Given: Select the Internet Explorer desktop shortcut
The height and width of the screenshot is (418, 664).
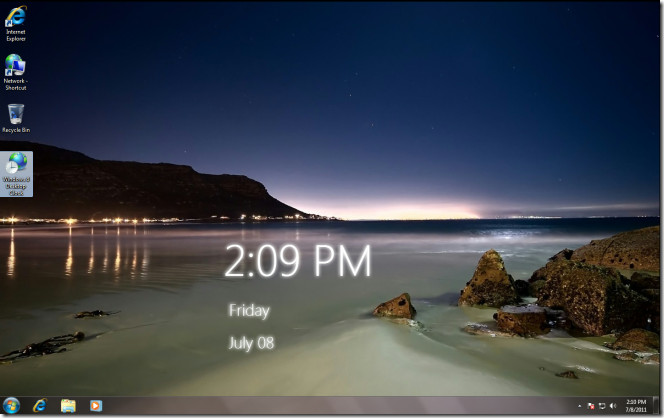Looking at the screenshot, I should click(16, 23).
